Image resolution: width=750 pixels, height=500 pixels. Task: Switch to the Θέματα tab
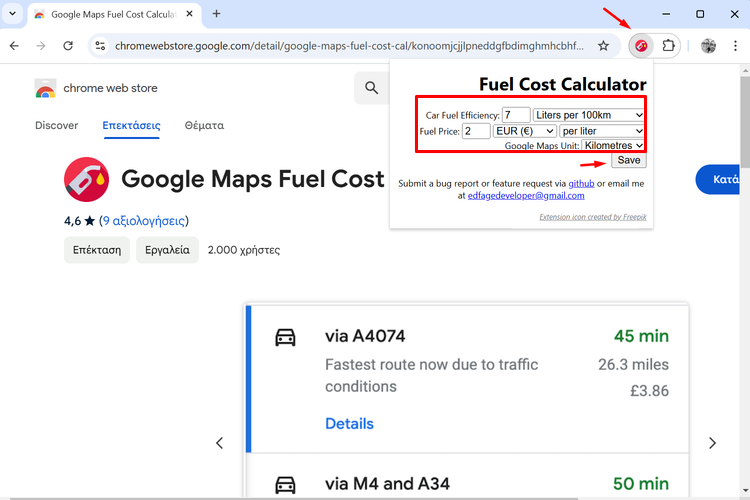(204, 125)
